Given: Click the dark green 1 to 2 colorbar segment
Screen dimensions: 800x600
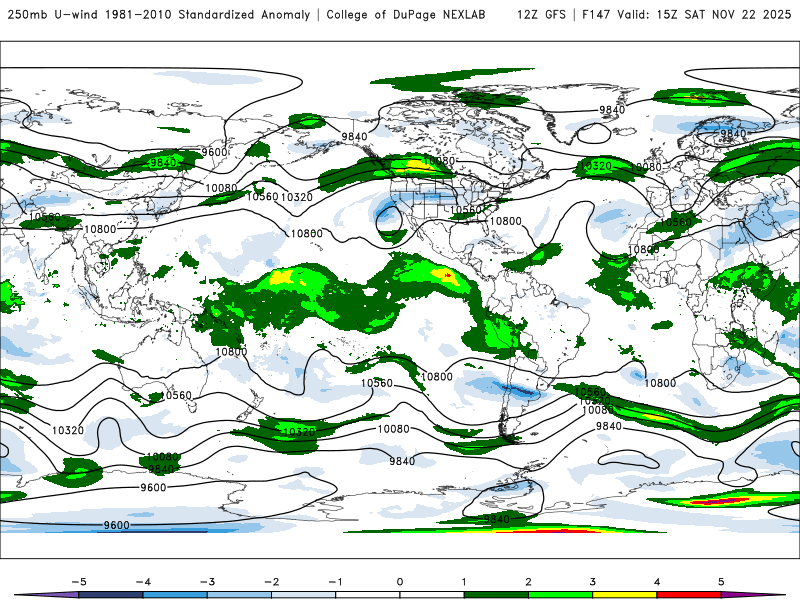Looking at the screenshot, I should coord(496,595).
